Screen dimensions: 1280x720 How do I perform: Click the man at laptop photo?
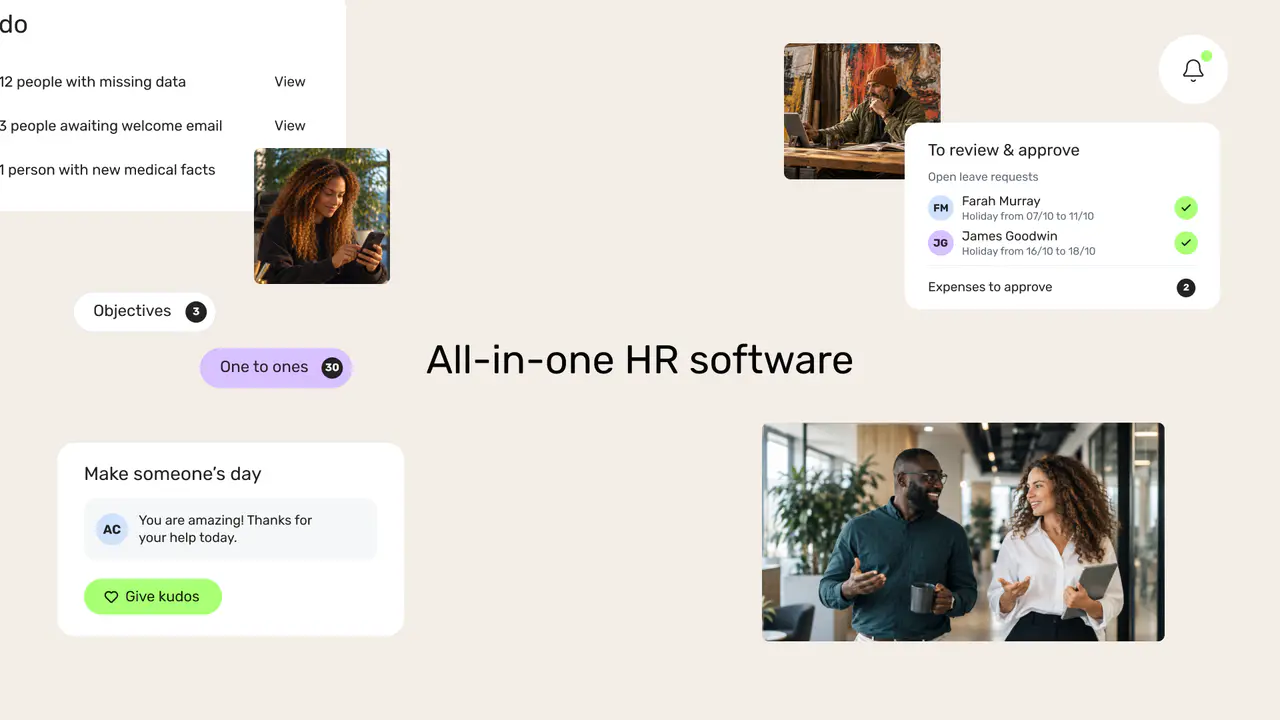click(862, 111)
